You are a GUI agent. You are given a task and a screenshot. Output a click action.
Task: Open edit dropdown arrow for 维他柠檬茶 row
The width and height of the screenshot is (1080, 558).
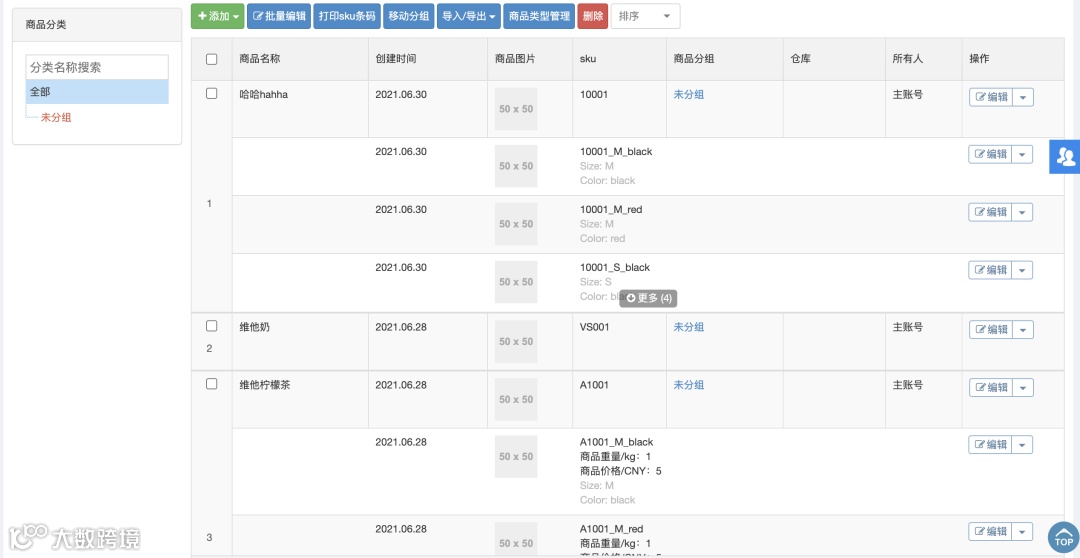(1023, 388)
